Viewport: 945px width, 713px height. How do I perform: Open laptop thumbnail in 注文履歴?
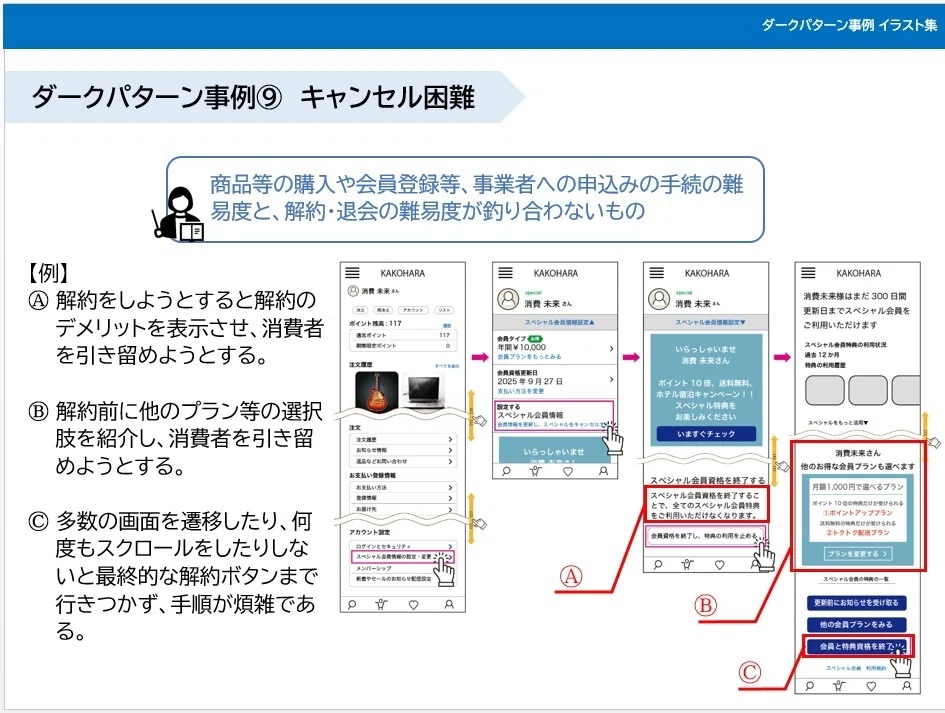pos(425,391)
